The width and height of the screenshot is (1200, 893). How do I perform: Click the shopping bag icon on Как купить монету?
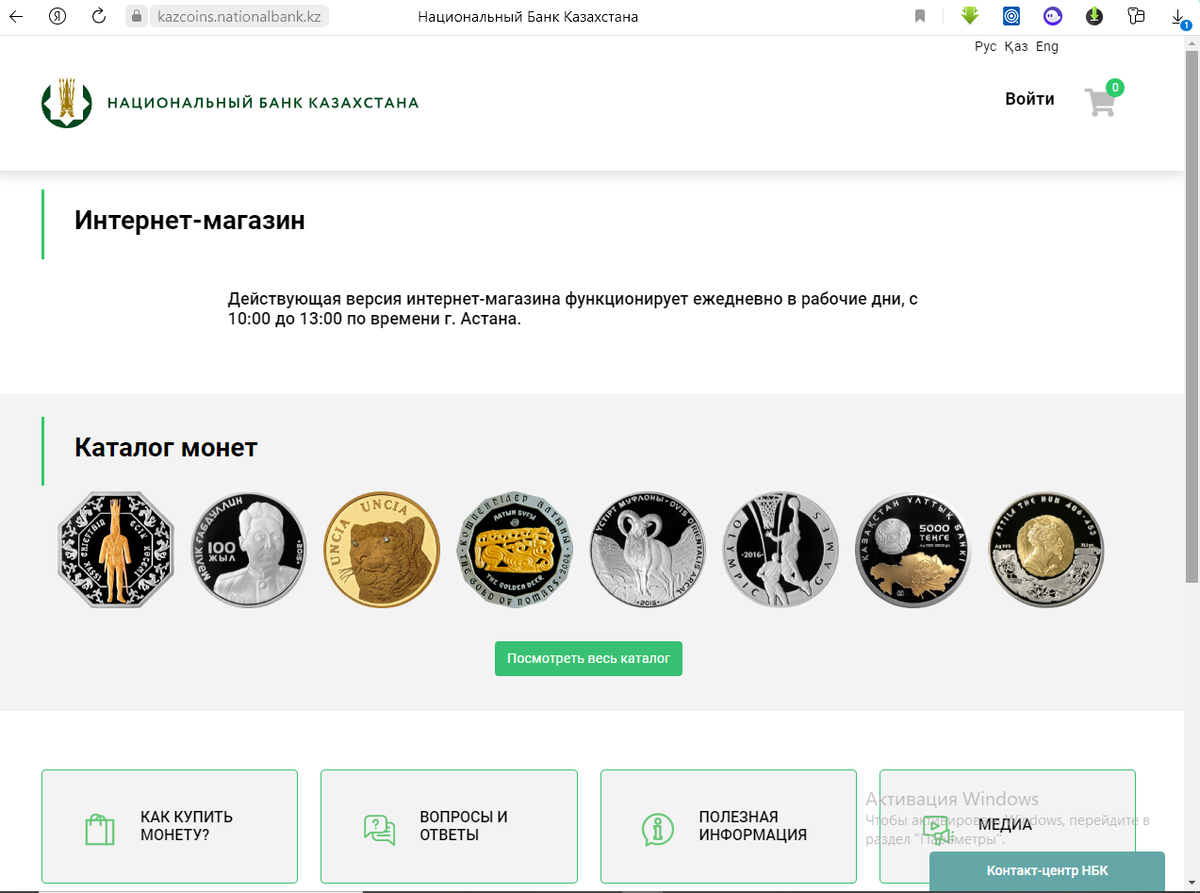99,828
